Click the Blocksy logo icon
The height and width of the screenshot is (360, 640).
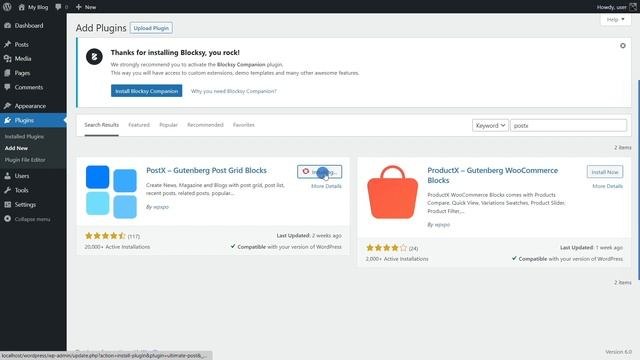tap(94, 56)
